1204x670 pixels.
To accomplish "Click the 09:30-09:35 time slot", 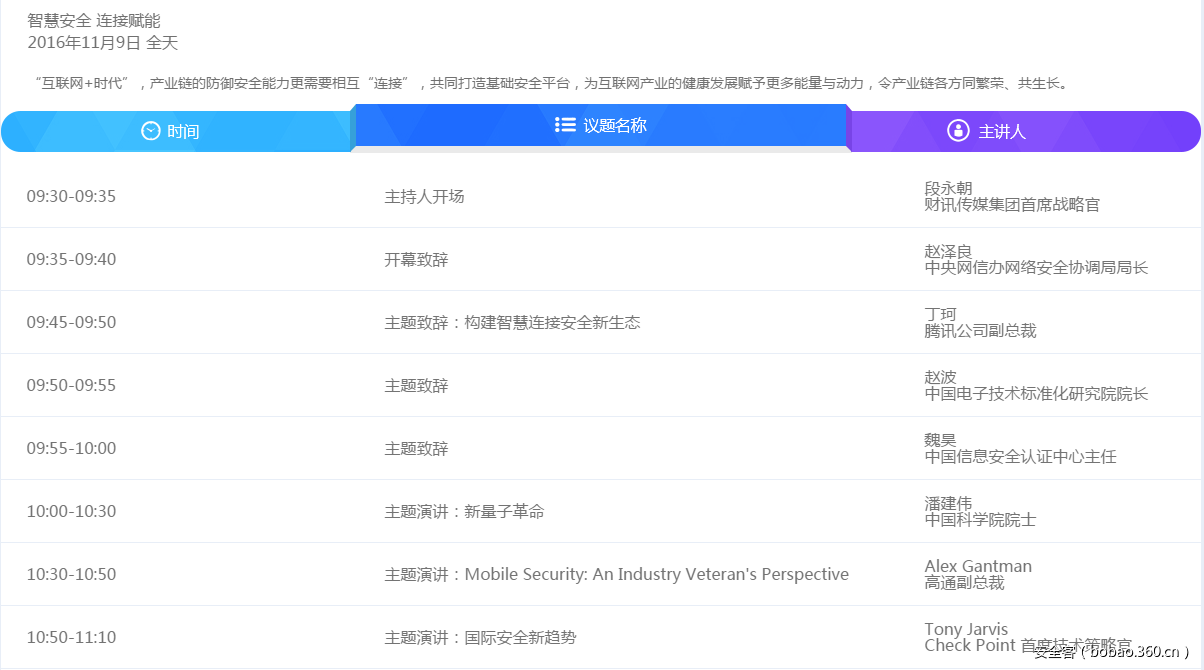I will pyautogui.click(x=71, y=197).
